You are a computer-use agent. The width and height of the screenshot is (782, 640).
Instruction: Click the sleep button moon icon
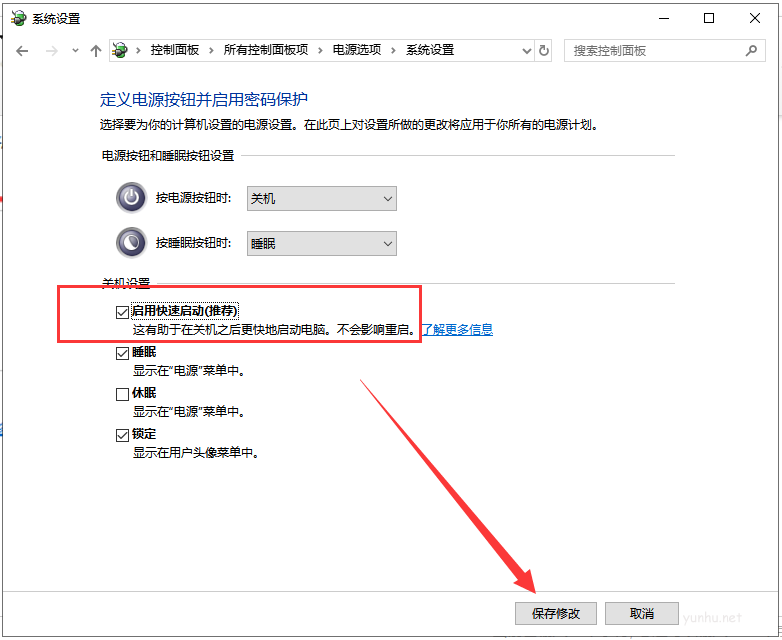(x=131, y=243)
